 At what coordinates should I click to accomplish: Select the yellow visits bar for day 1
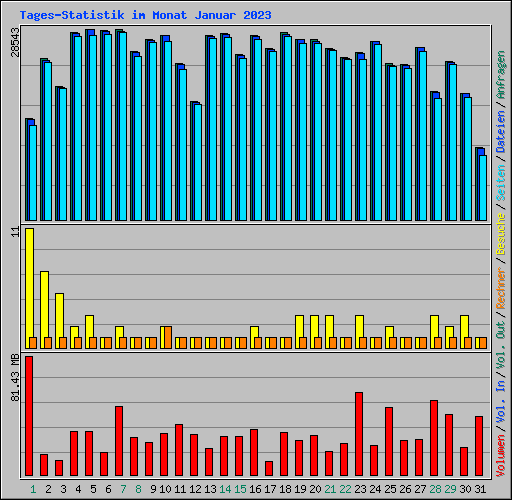click(x=29, y=289)
